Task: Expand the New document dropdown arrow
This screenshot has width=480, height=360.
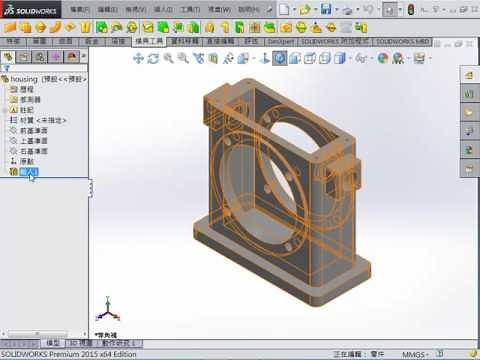Action: tap(294, 10)
